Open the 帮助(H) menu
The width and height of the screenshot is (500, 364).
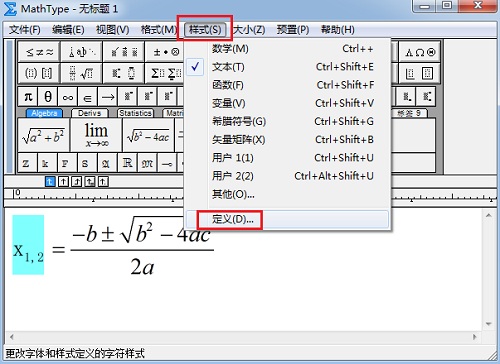click(338, 30)
